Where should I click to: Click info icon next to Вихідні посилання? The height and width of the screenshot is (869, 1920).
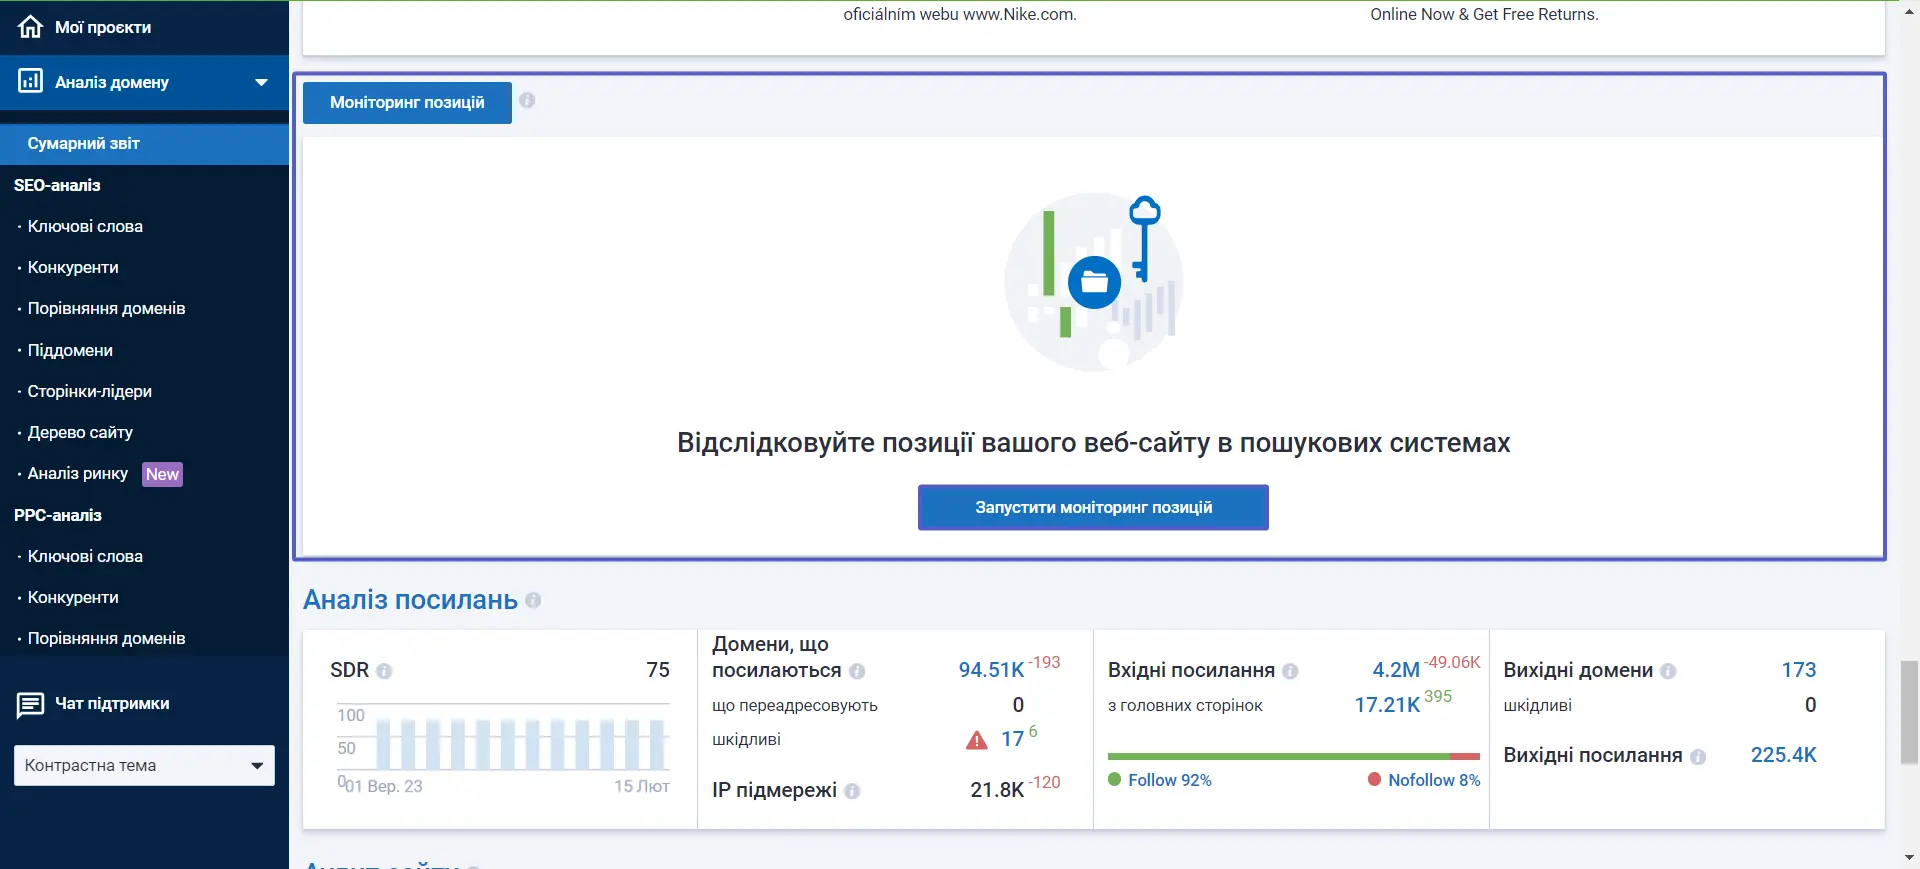click(x=1698, y=757)
